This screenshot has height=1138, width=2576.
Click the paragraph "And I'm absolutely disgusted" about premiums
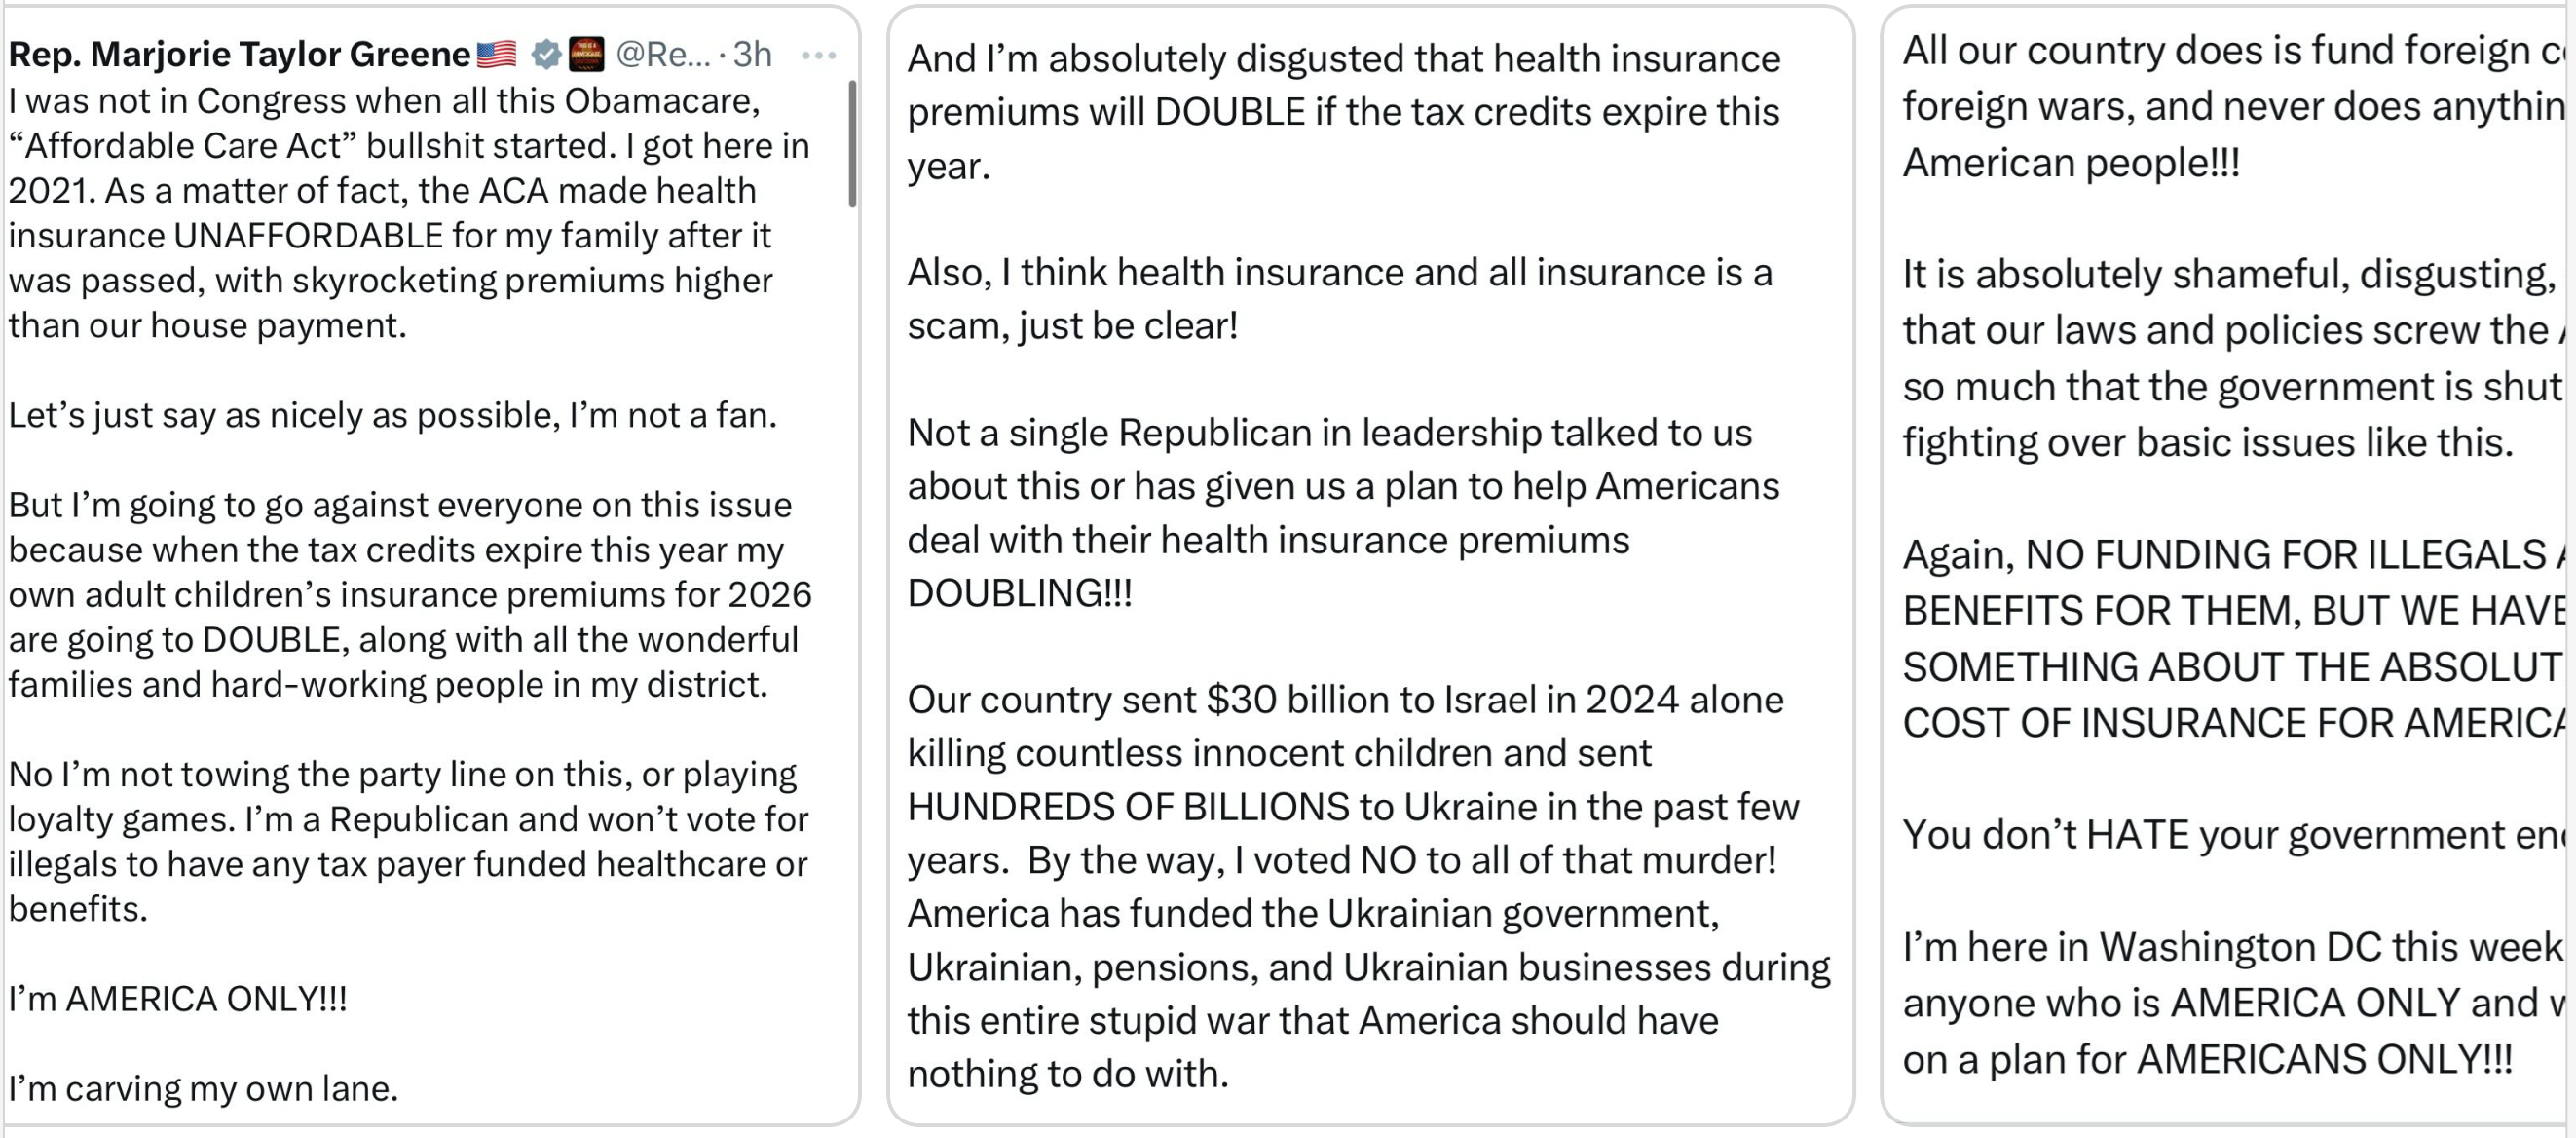[x=1343, y=112]
